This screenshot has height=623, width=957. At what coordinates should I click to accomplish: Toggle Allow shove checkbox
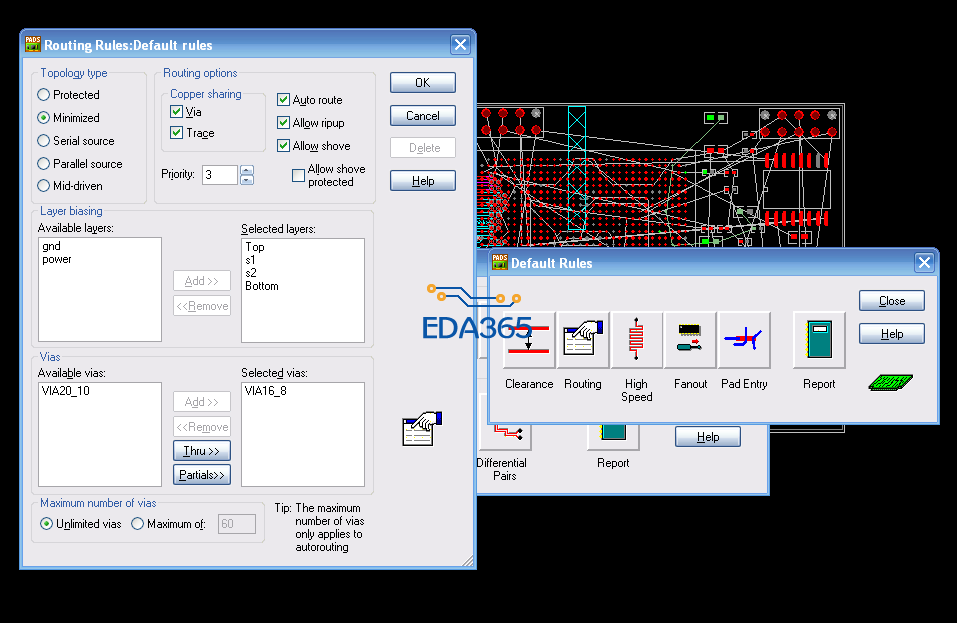[x=283, y=146]
